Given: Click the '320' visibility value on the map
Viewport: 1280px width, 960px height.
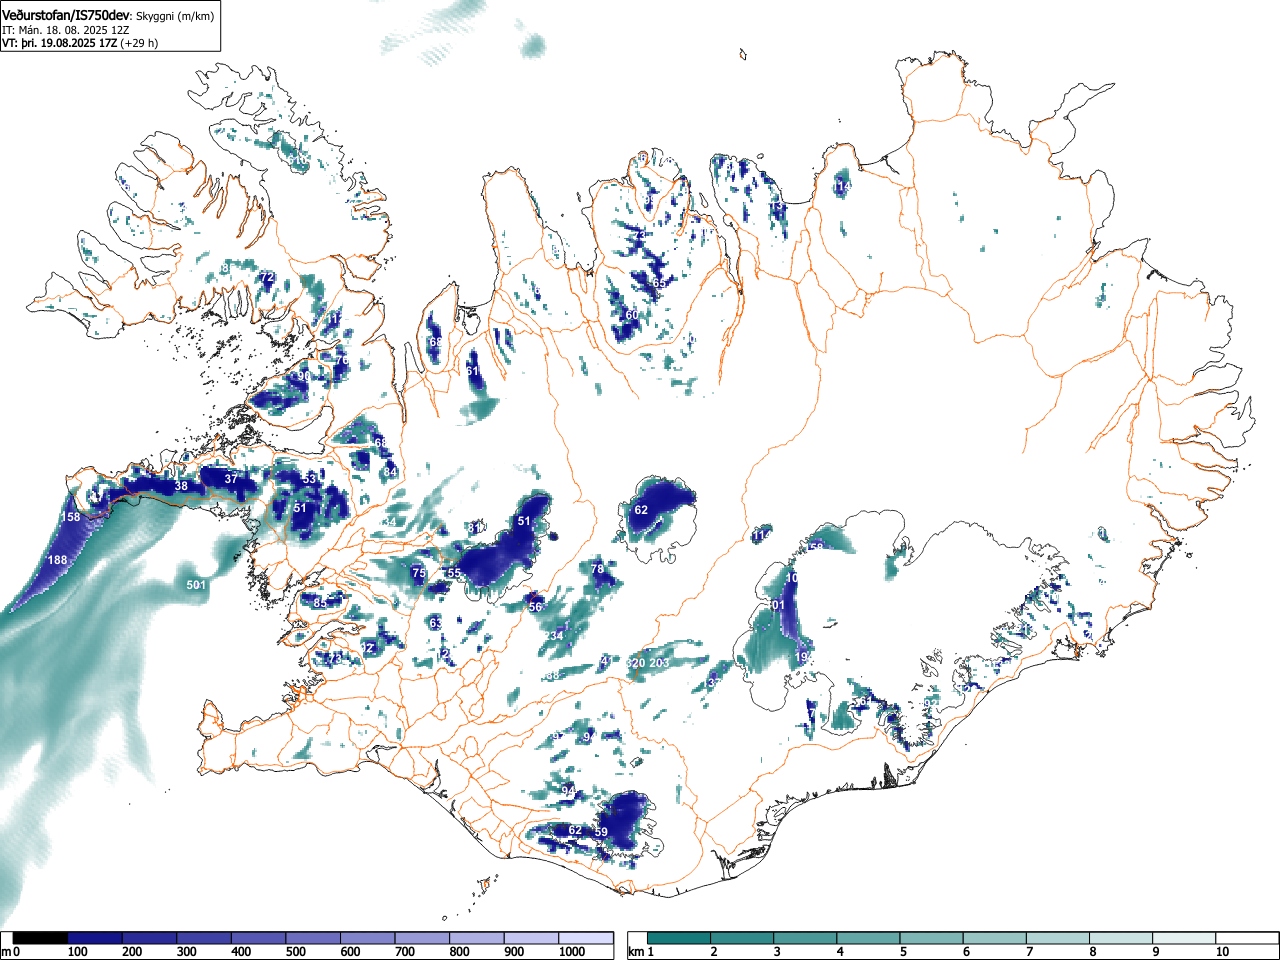Looking at the screenshot, I should tap(635, 663).
